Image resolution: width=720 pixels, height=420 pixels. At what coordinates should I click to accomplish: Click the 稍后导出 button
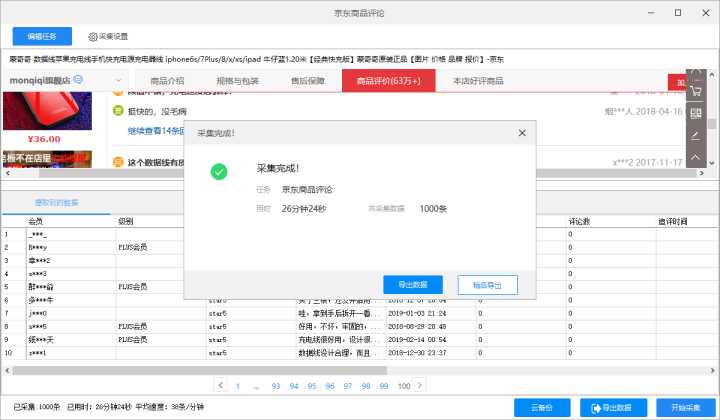[487, 285]
